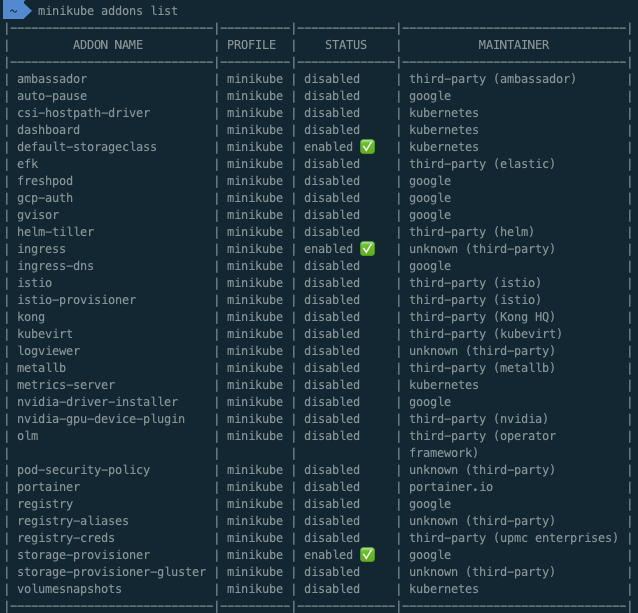
Task: Click the registry-creds addon name
Action: 66,538
